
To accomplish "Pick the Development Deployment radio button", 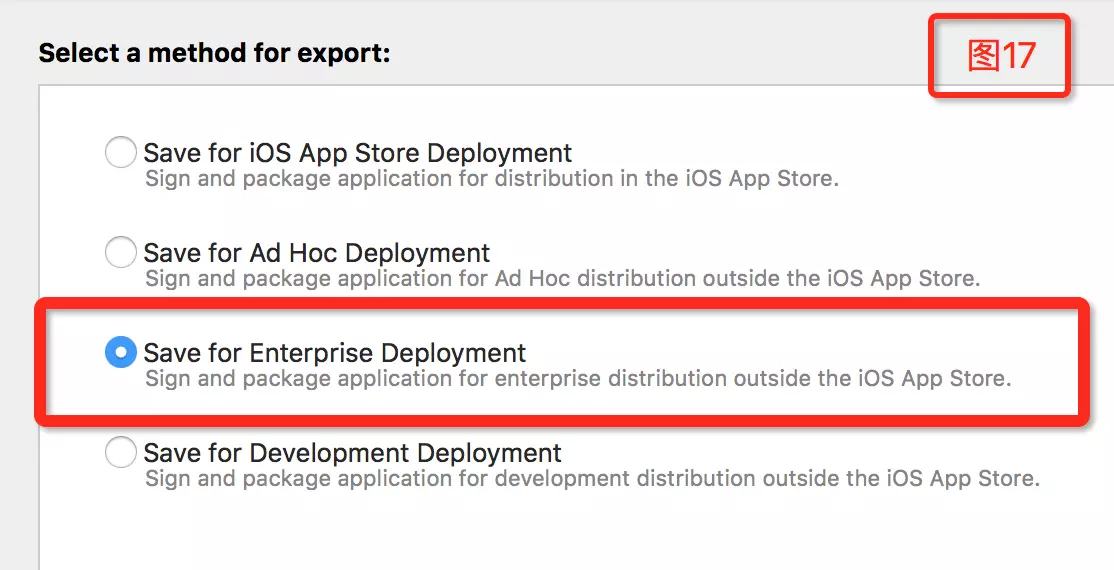I will coord(120,452).
